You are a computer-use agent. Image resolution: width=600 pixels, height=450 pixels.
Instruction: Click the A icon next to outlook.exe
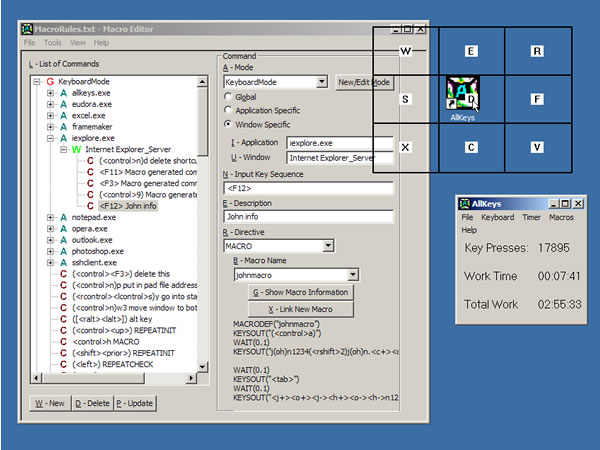(64, 240)
